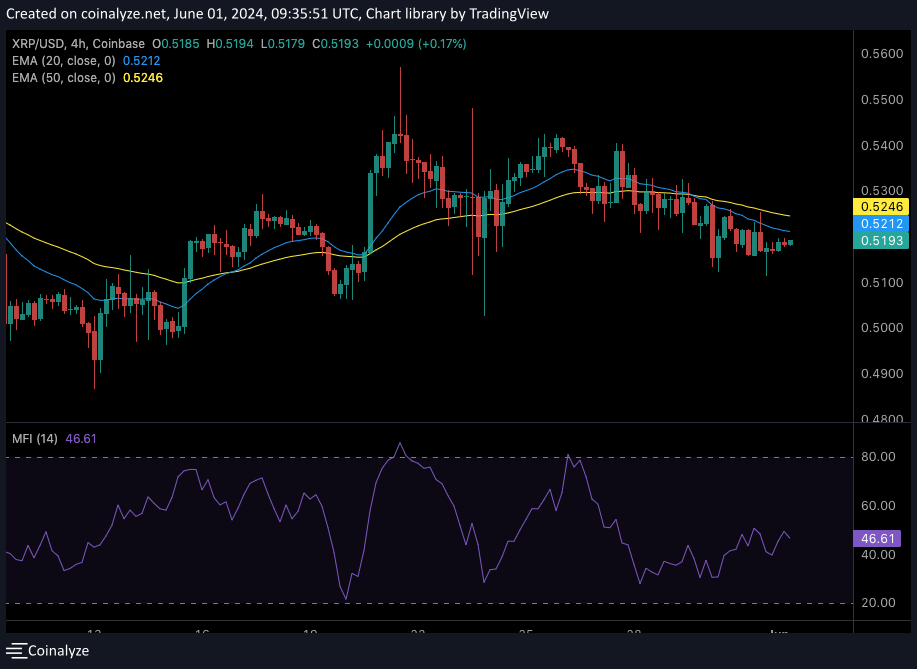
Task: Click the 0.4800 price axis label
Action: click(x=878, y=420)
